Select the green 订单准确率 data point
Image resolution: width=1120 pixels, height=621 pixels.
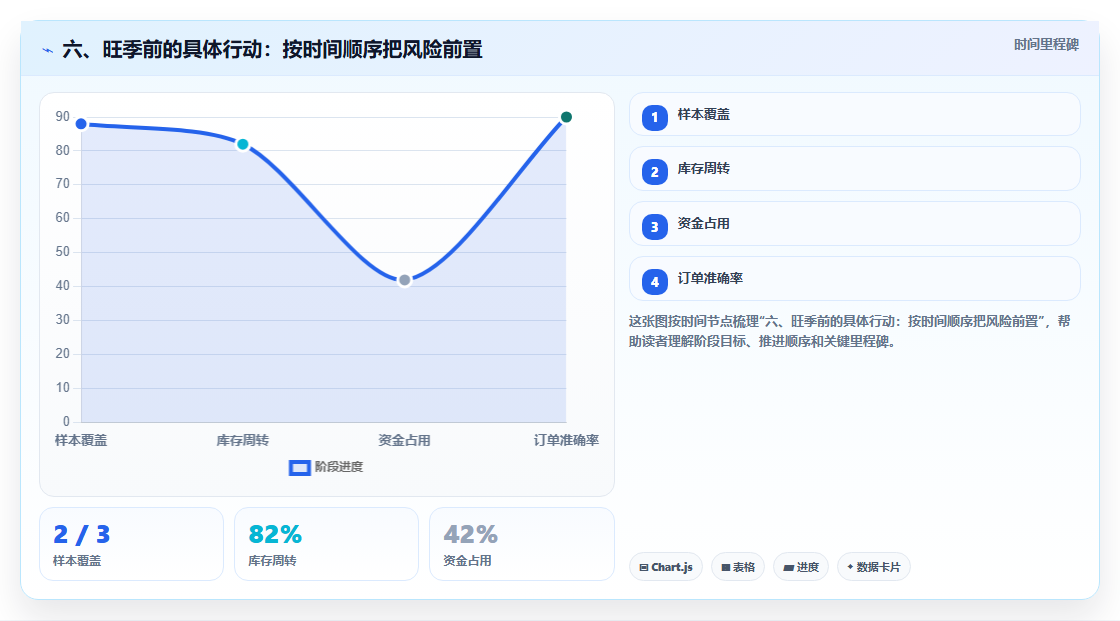point(566,117)
